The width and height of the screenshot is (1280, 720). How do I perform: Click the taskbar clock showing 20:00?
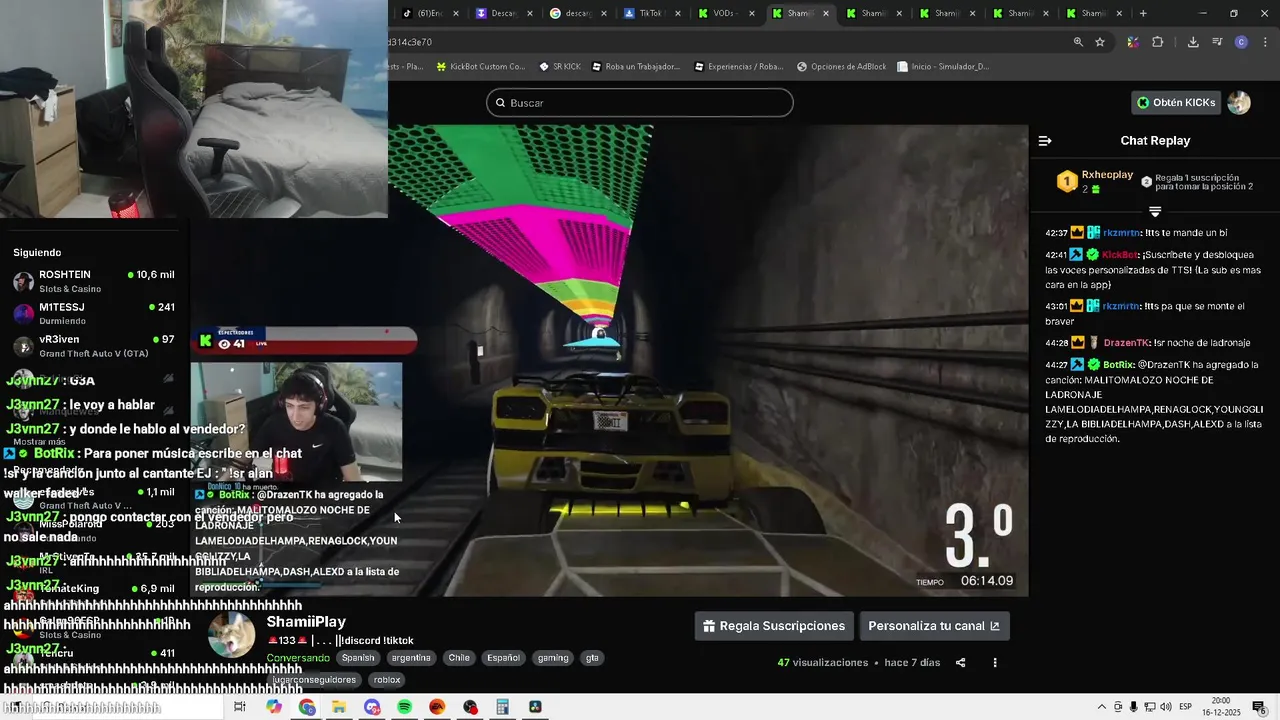point(1221,707)
